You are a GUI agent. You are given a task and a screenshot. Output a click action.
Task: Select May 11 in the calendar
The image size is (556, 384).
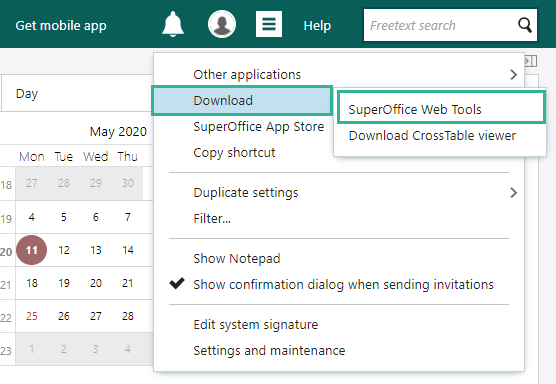click(x=32, y=250)
